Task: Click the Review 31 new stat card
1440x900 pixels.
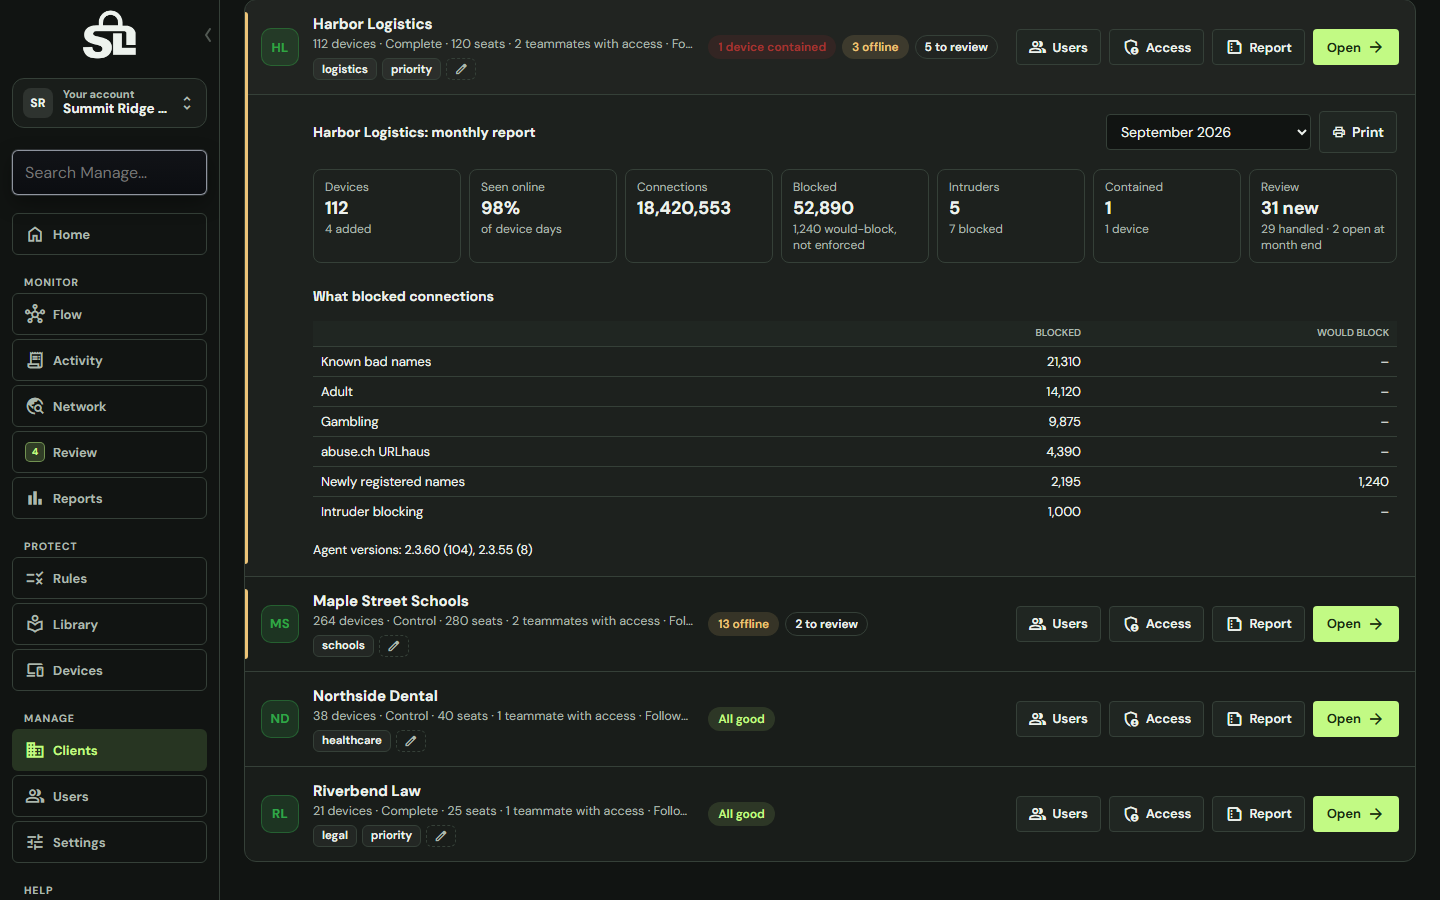Action: (1323, 216)
